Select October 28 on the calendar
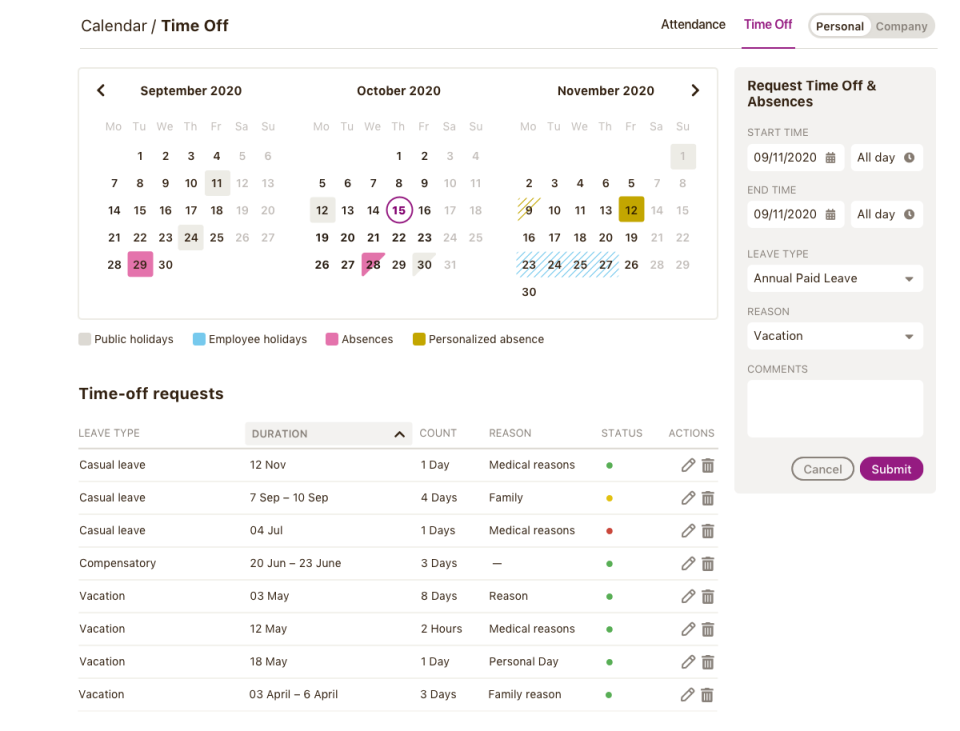This screenshot has width=960, height=731. coord(373,264)
